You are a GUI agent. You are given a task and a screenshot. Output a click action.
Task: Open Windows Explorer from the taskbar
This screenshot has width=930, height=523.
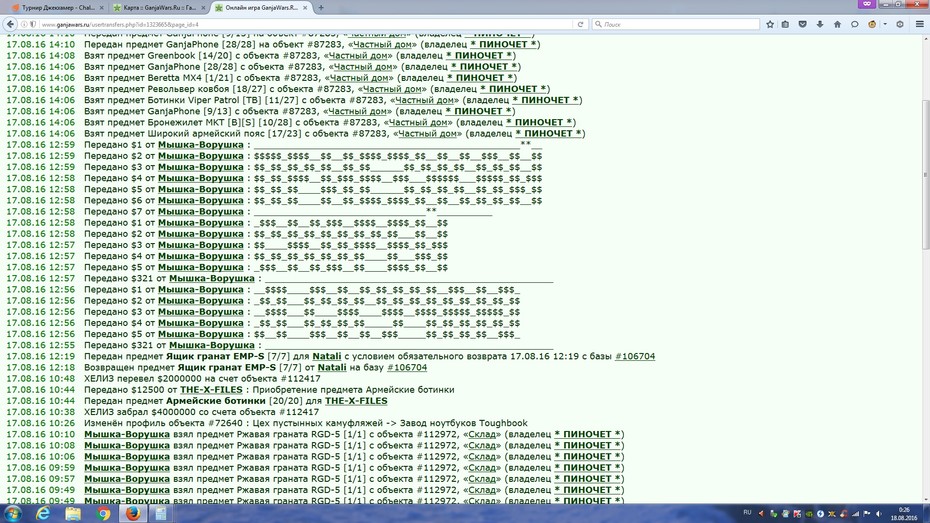(x=73, y=514)
